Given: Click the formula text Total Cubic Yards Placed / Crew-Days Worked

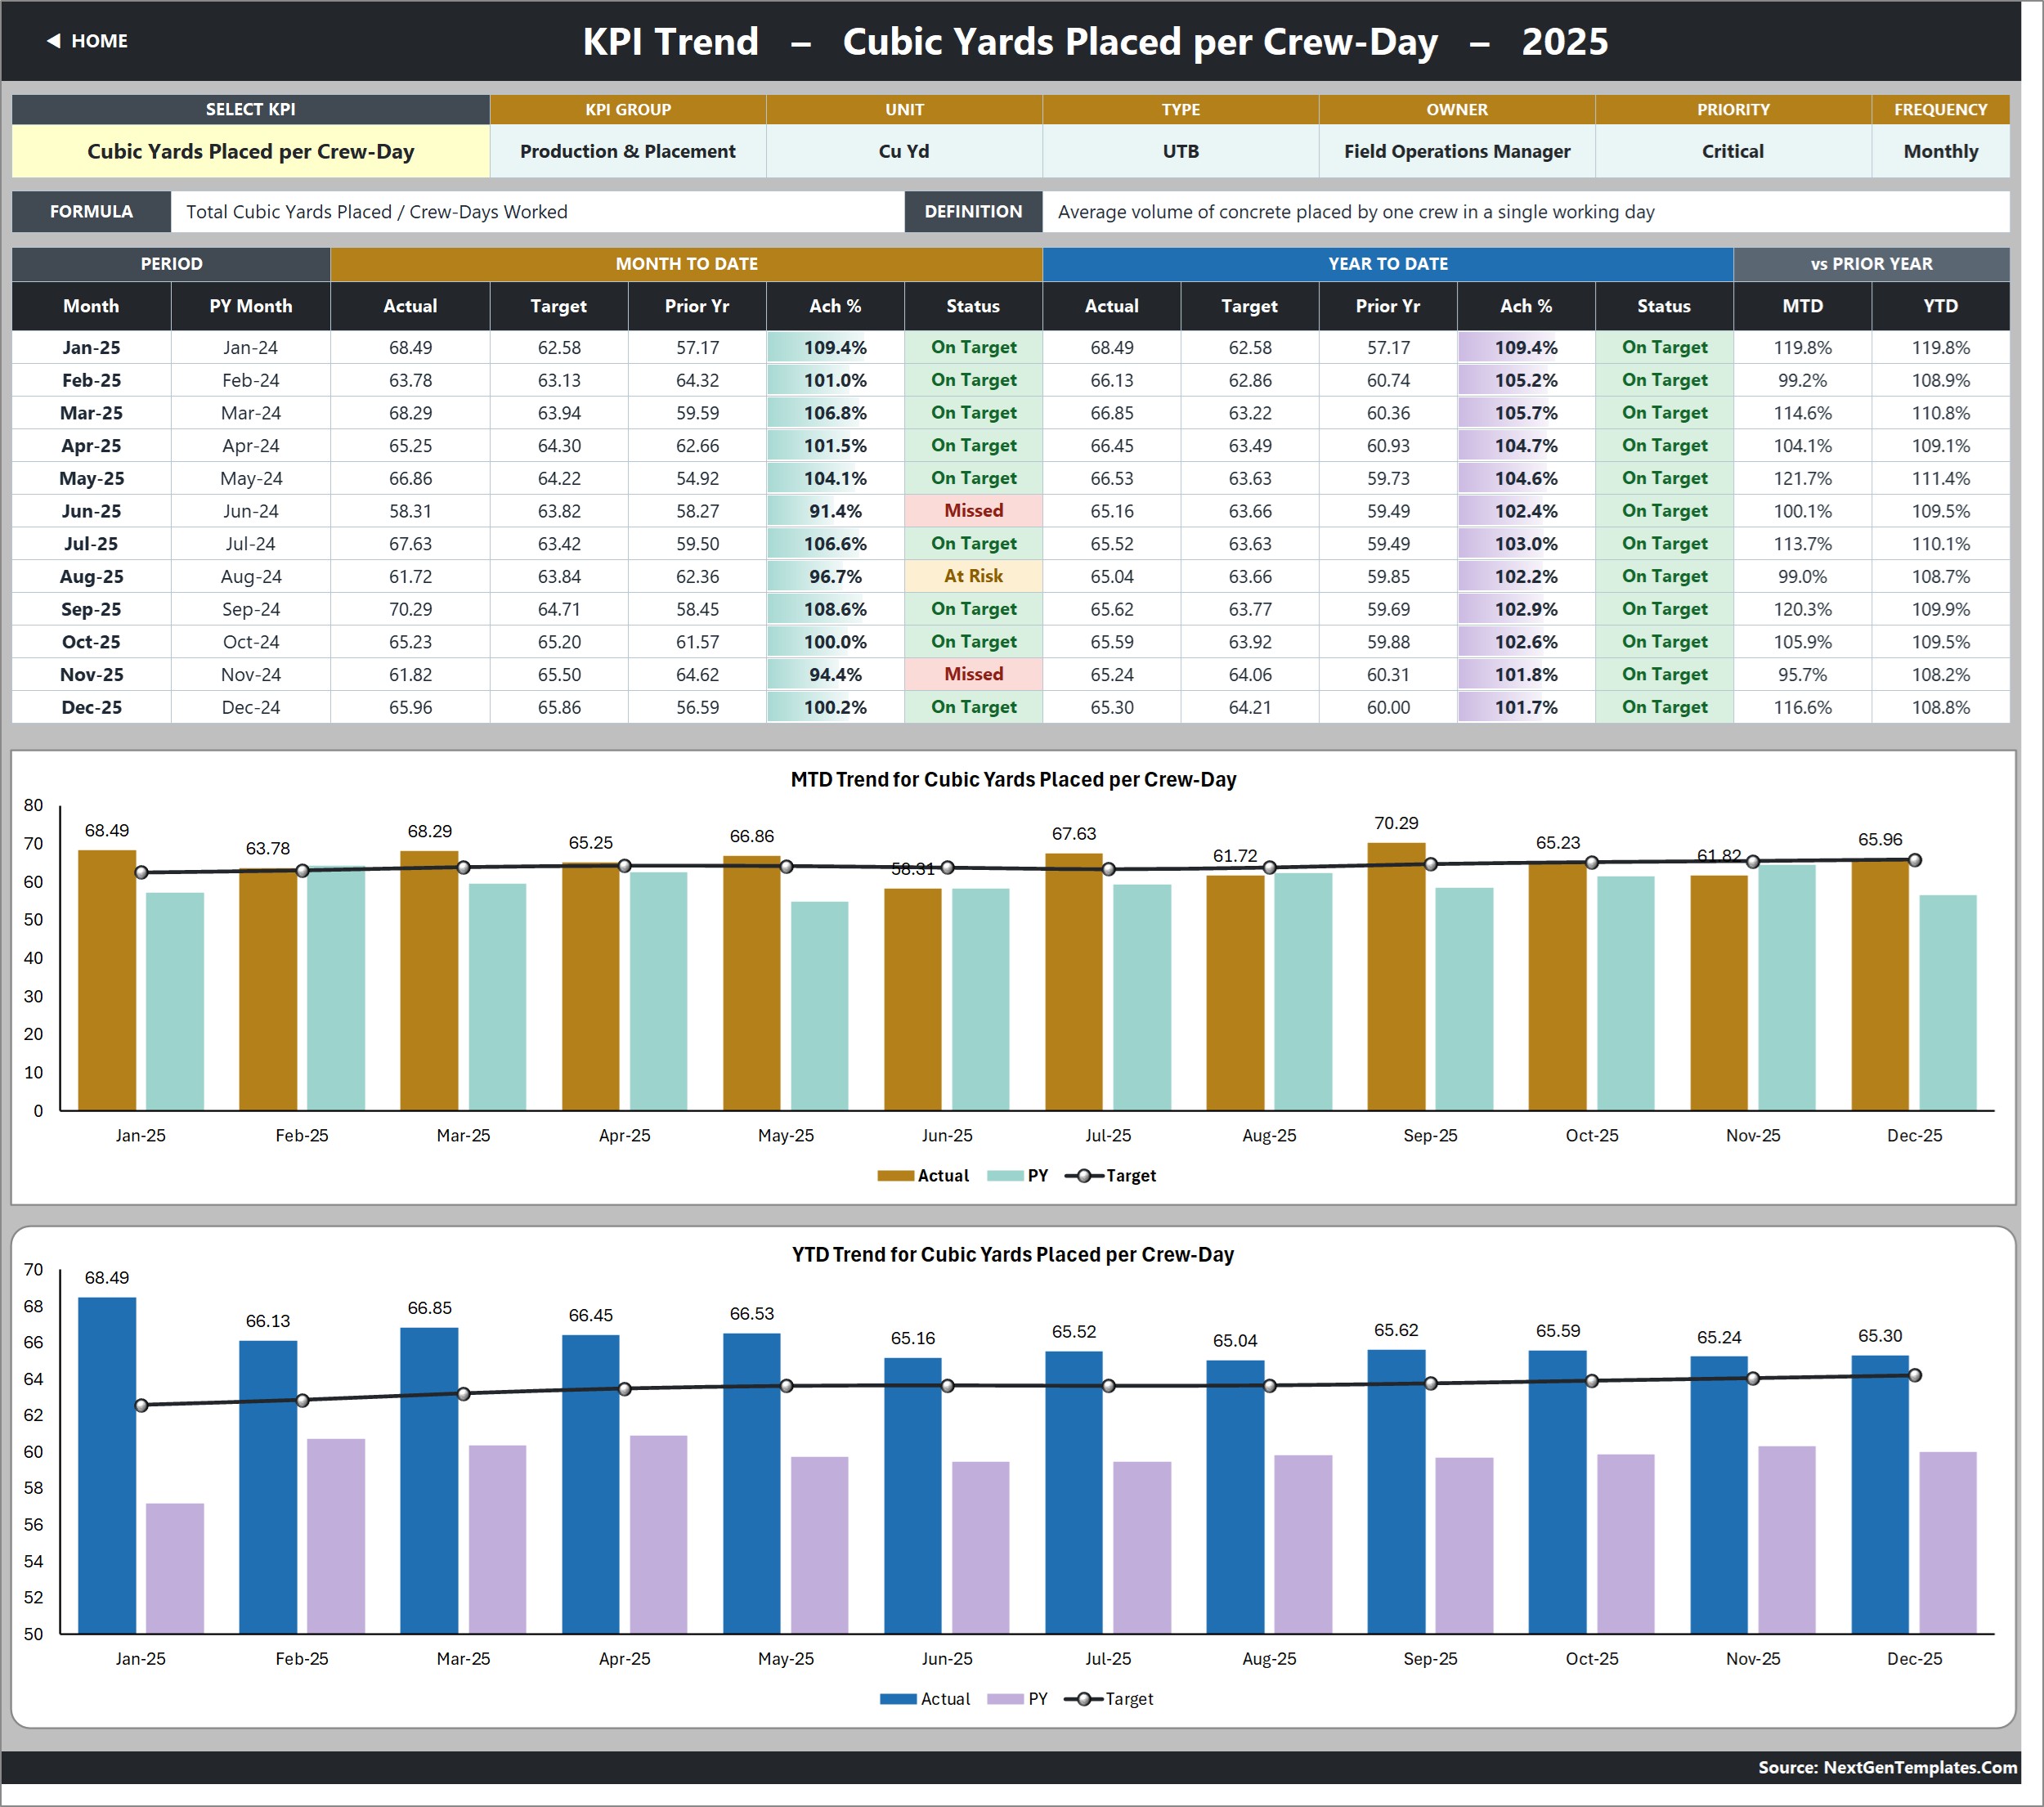Looking at the screenshot, I should click(377, 212).
